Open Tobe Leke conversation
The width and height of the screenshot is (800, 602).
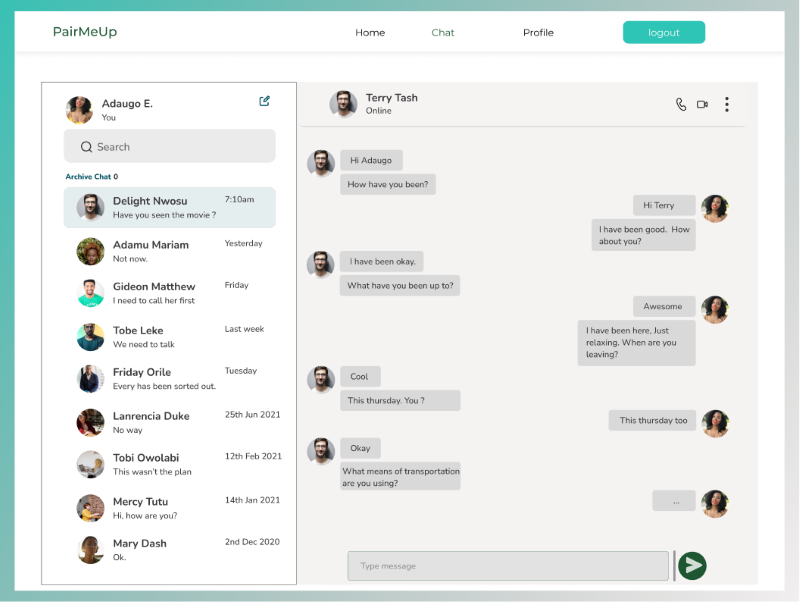(169, 337)
